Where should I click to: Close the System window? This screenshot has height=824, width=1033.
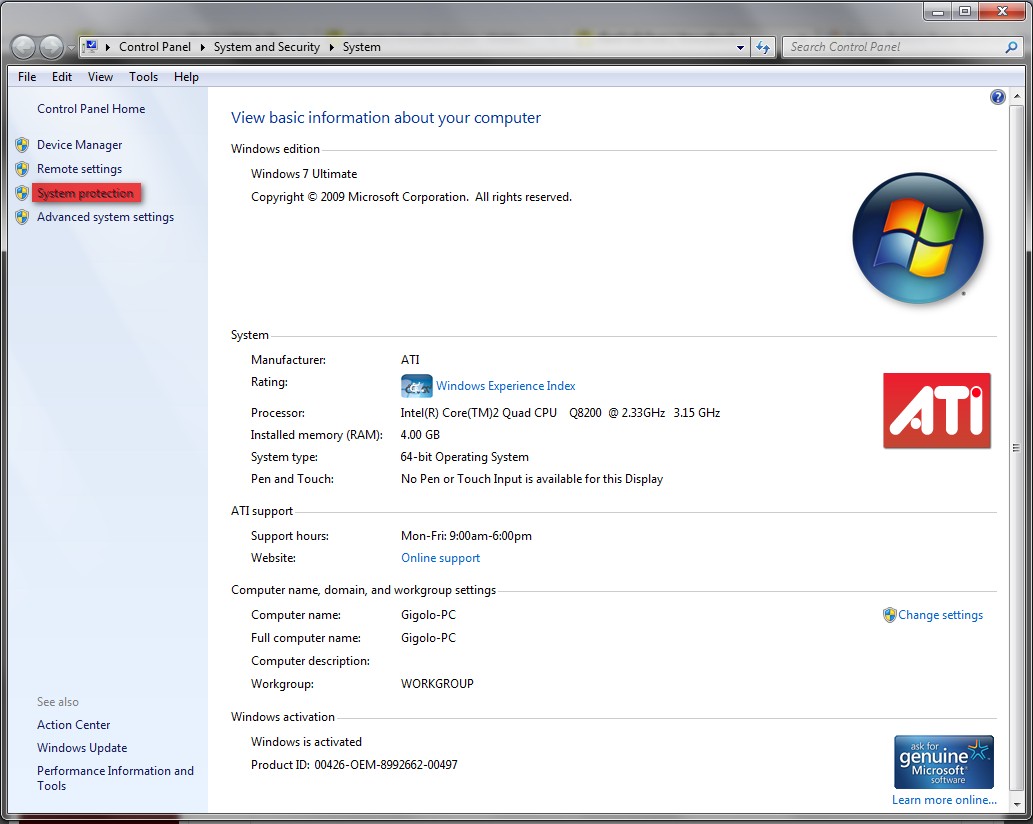click(x=1003, y=11)
